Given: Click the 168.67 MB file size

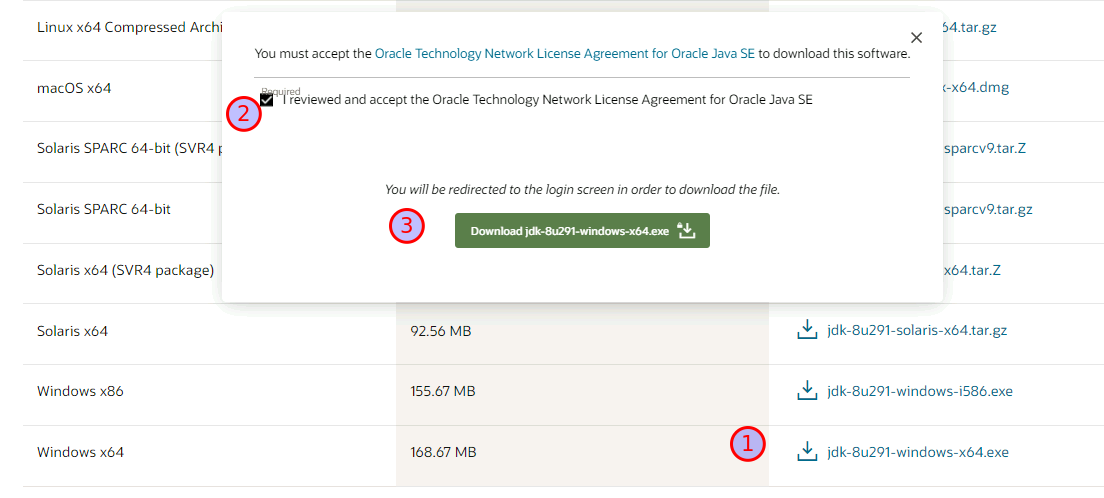Looking at the screenshot, I should 443,452.
